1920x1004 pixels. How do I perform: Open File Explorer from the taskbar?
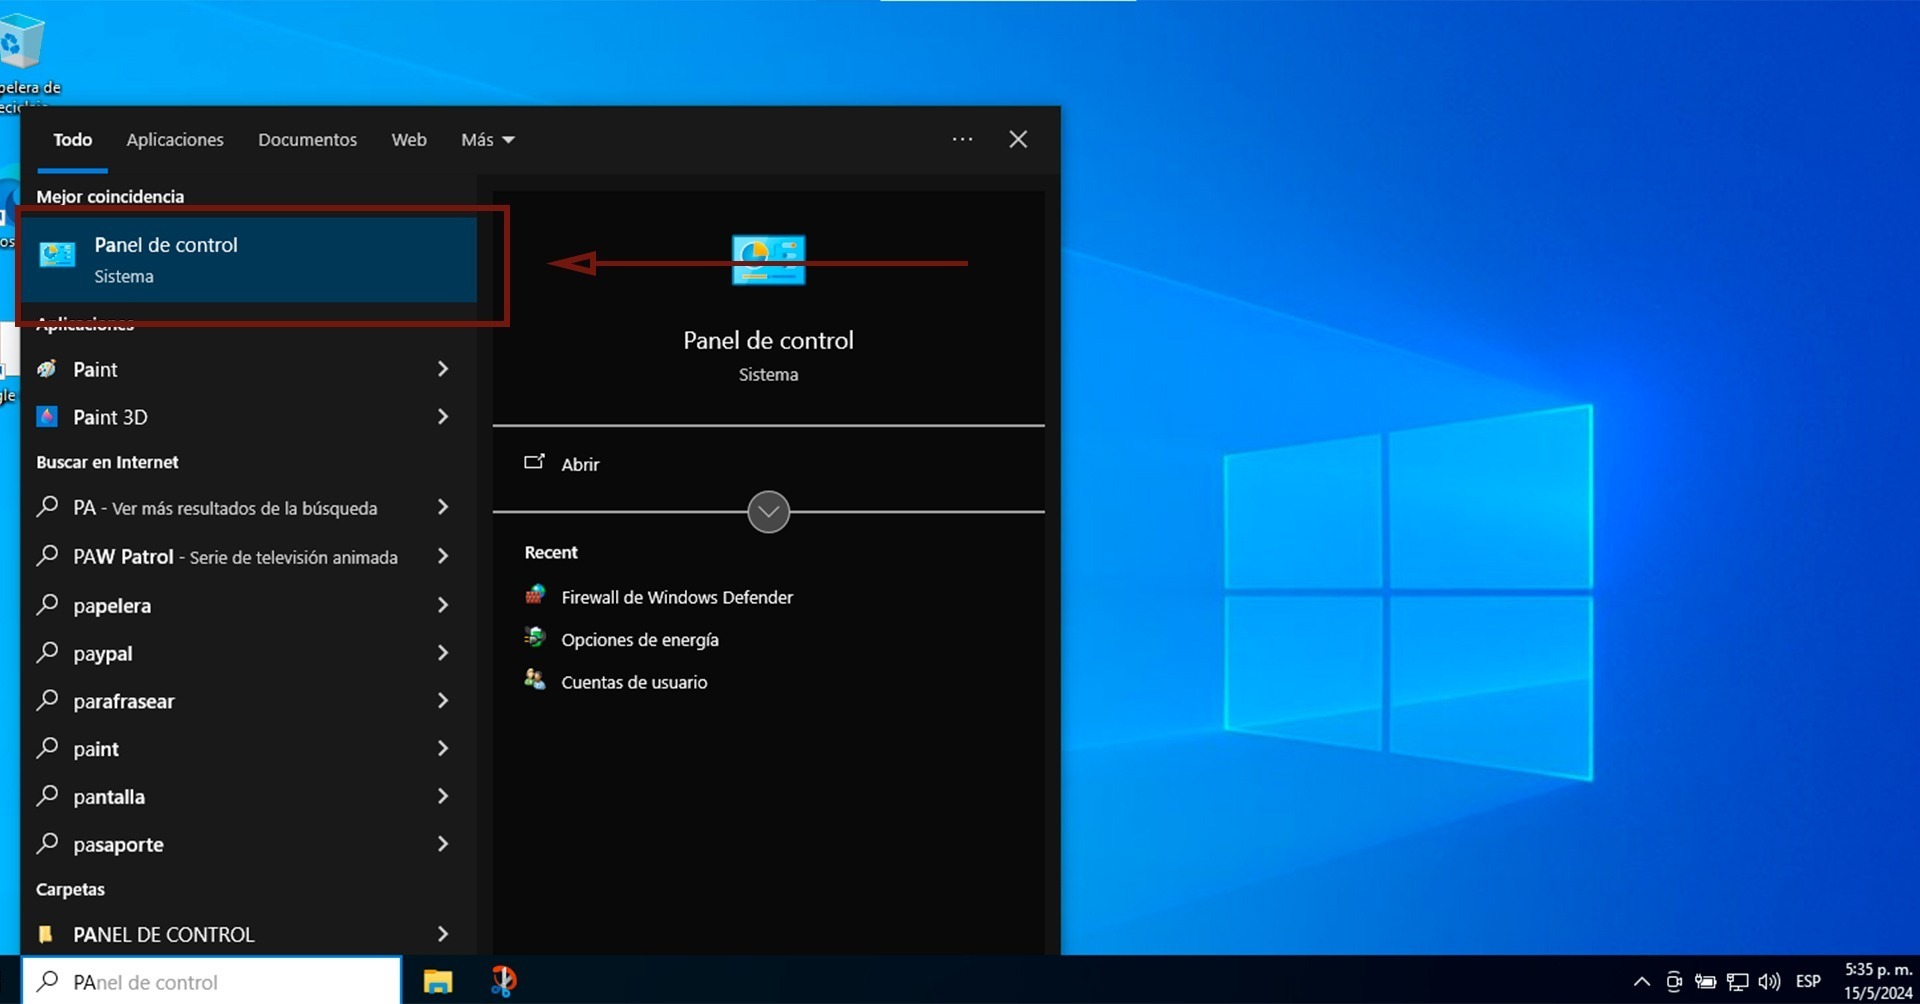(437, 982)
